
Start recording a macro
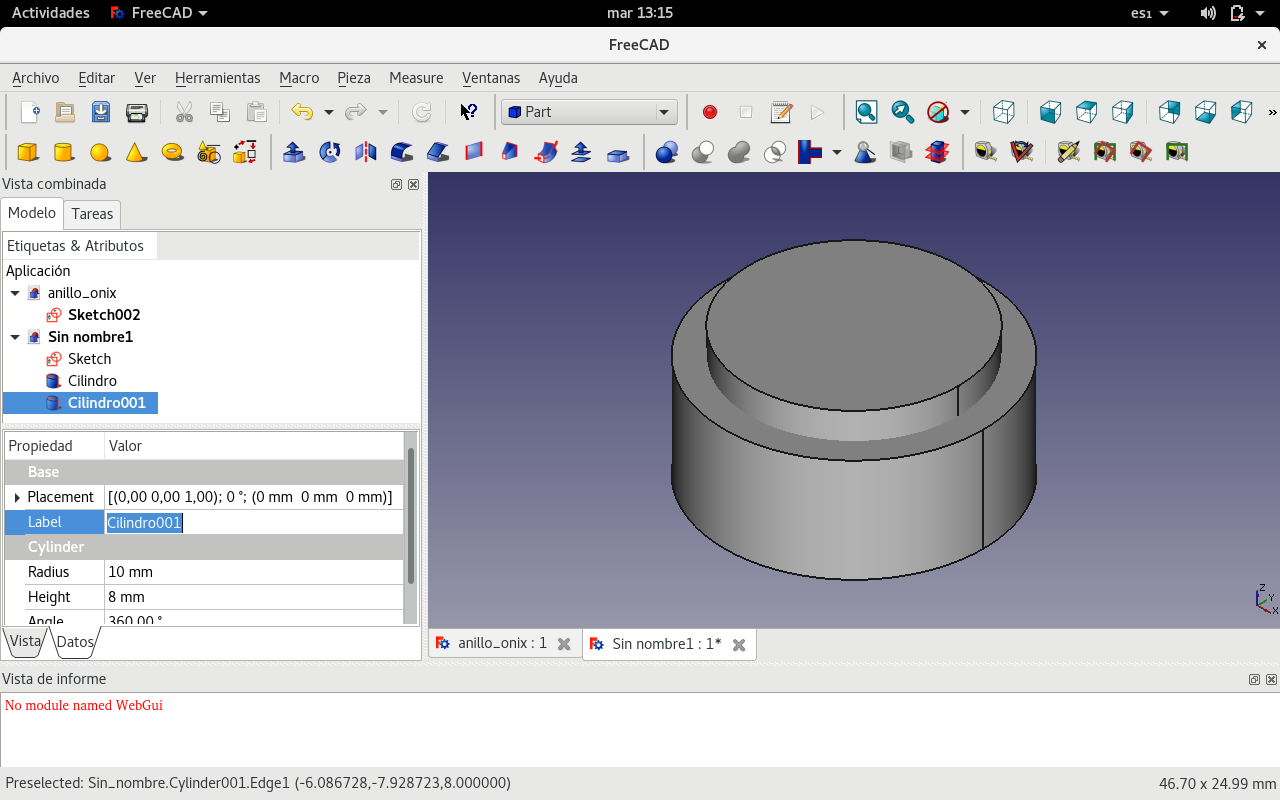click(710, 112)
